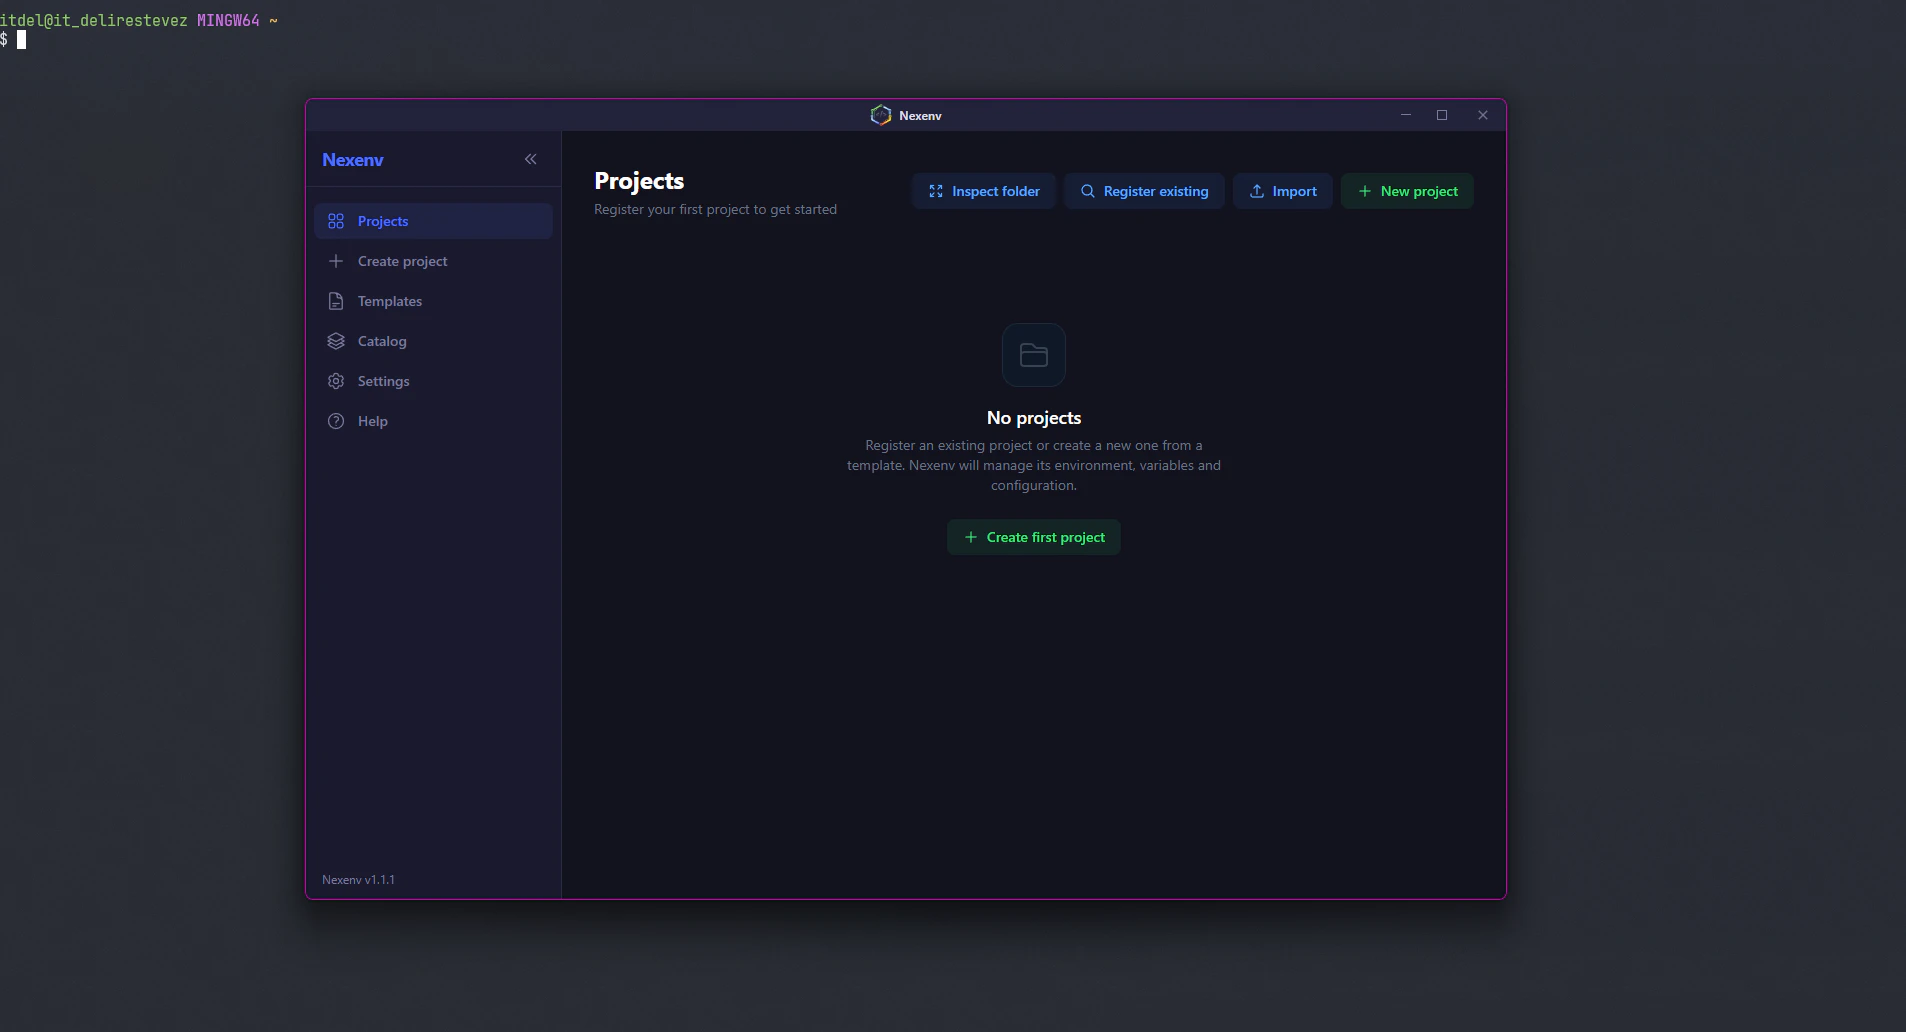Click the itdel@it_delirestevez terminal username
The image size is (1906, 1032).
(94, 20)
